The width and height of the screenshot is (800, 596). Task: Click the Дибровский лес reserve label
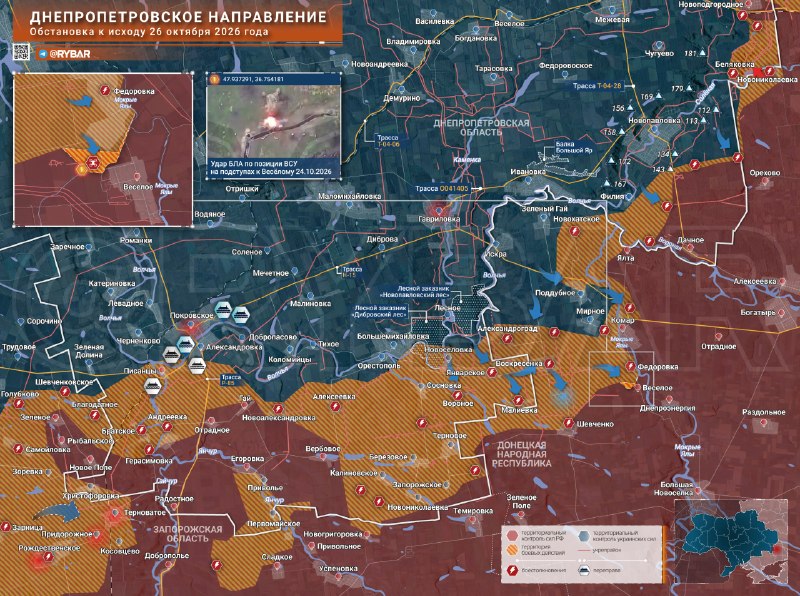(381, 311)
